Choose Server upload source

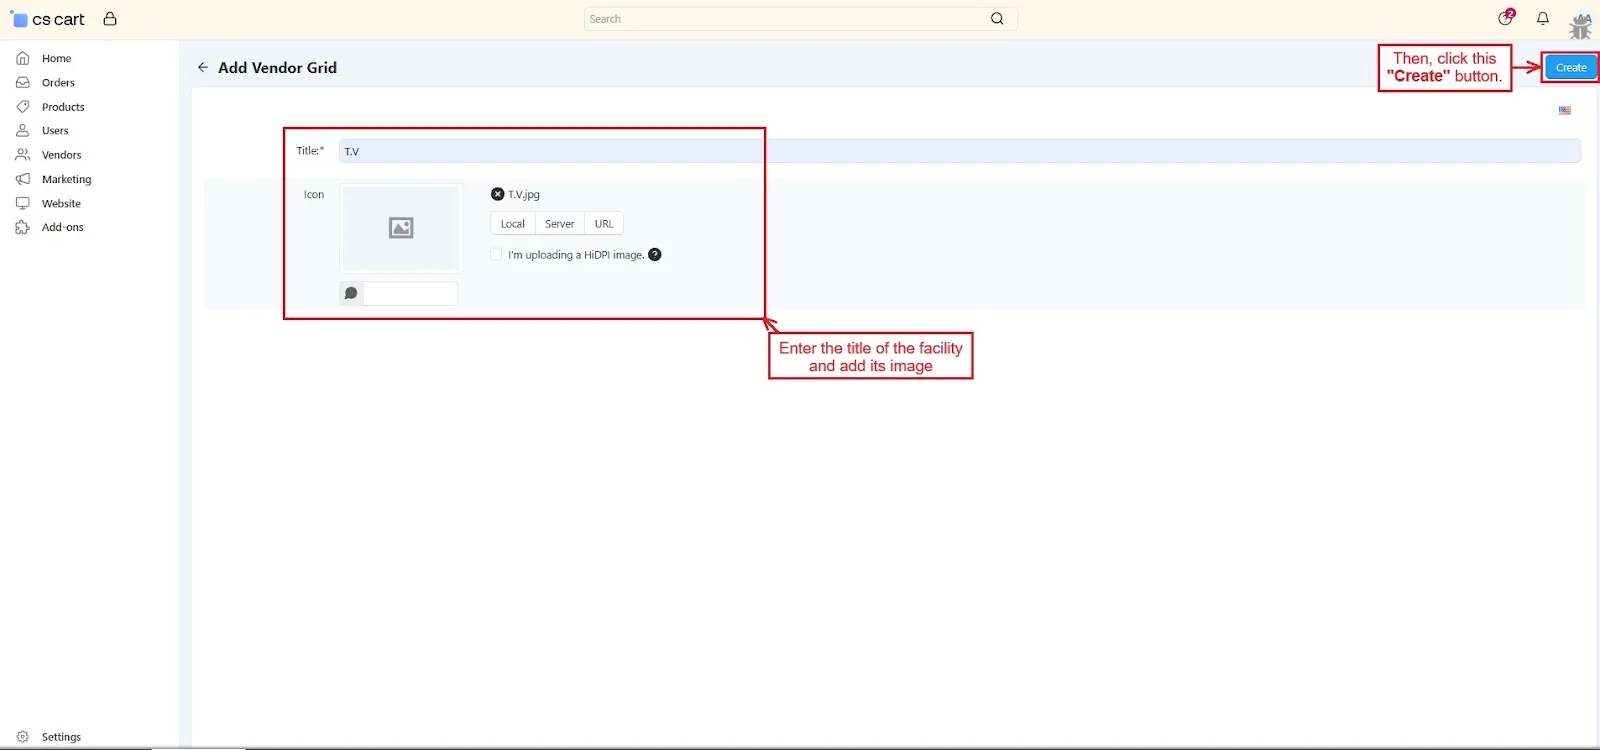pyautogui.click(x=559, y=224)
